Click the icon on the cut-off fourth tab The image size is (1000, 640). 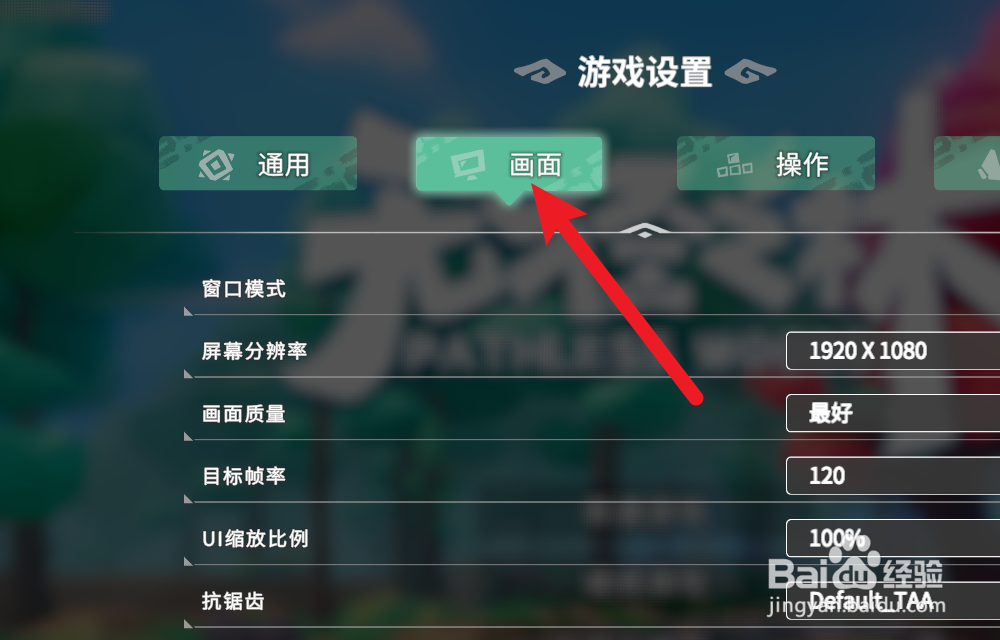989,164
